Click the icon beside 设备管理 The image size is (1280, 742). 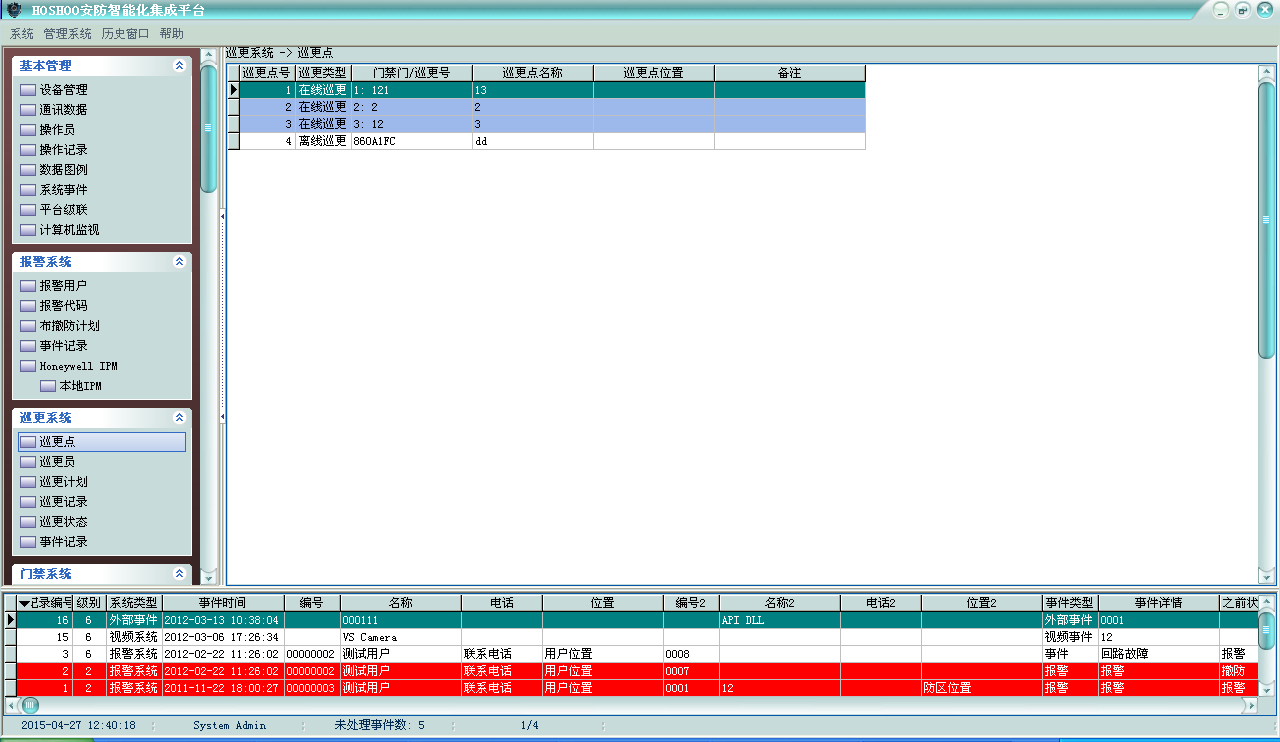28,90
